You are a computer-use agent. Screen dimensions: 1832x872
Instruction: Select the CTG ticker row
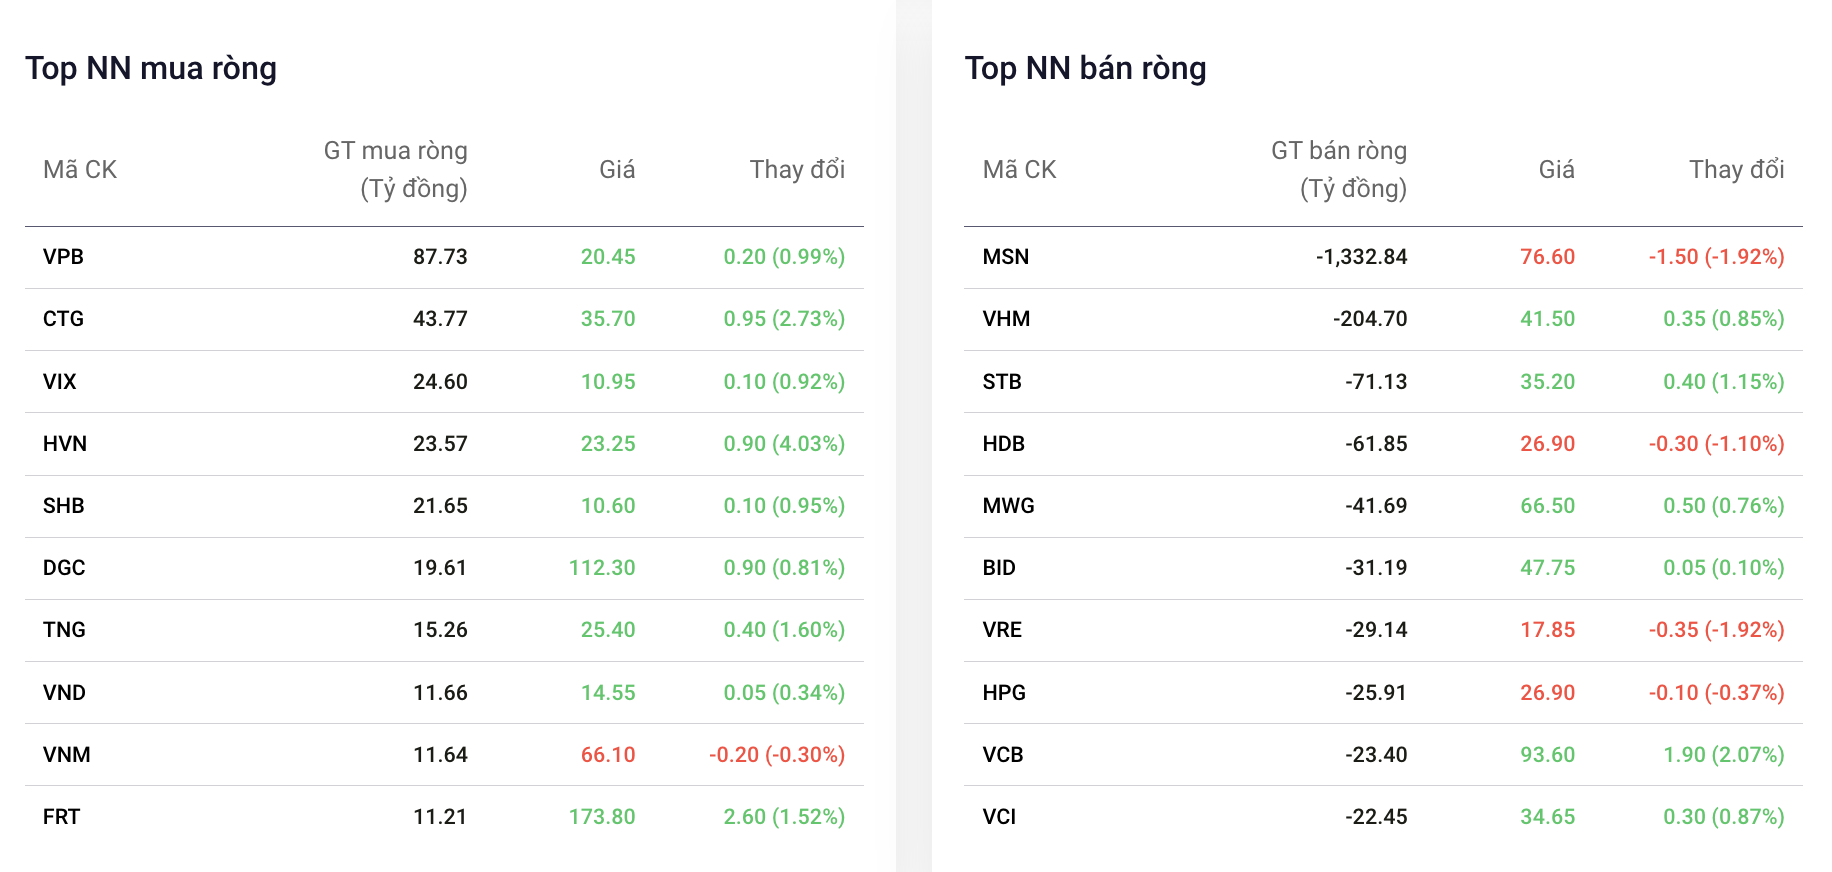coord(444,319)
